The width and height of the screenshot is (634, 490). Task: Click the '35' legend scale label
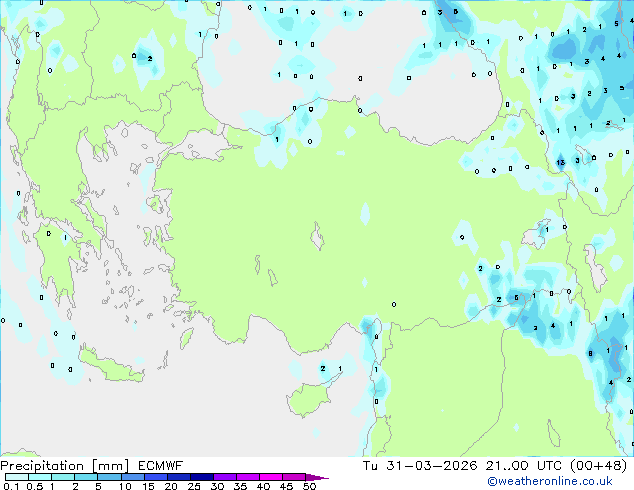(x=240, y=486)
